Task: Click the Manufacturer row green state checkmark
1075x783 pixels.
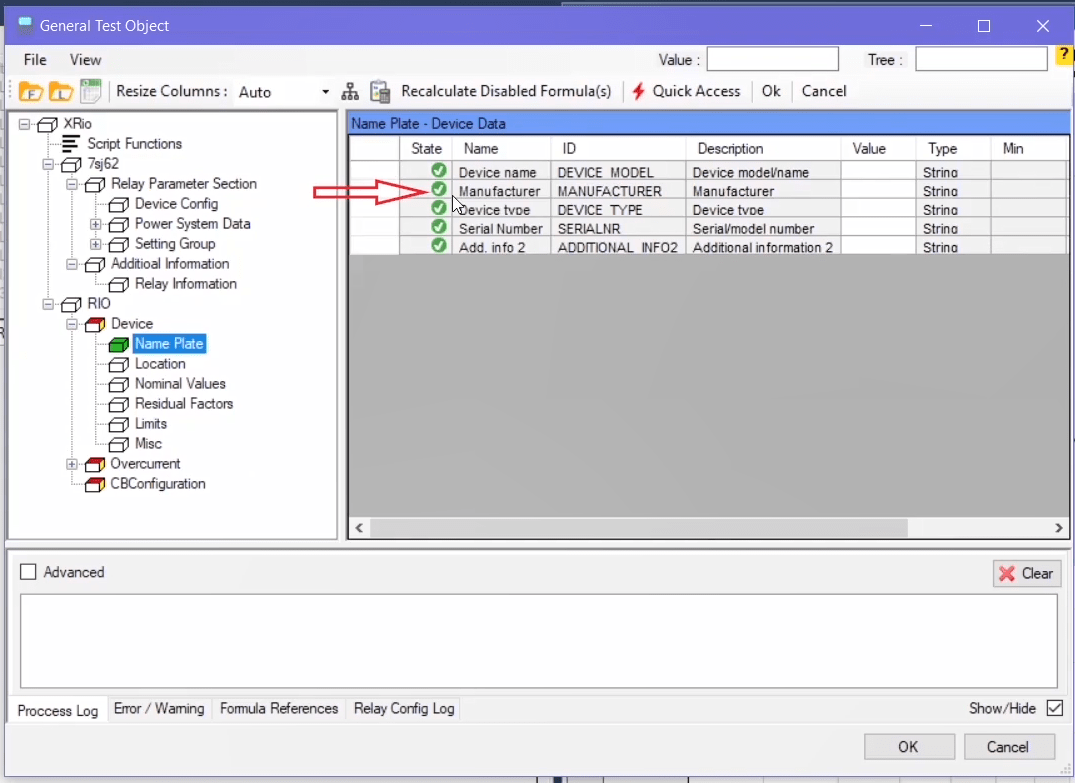Action: [438, 190]
